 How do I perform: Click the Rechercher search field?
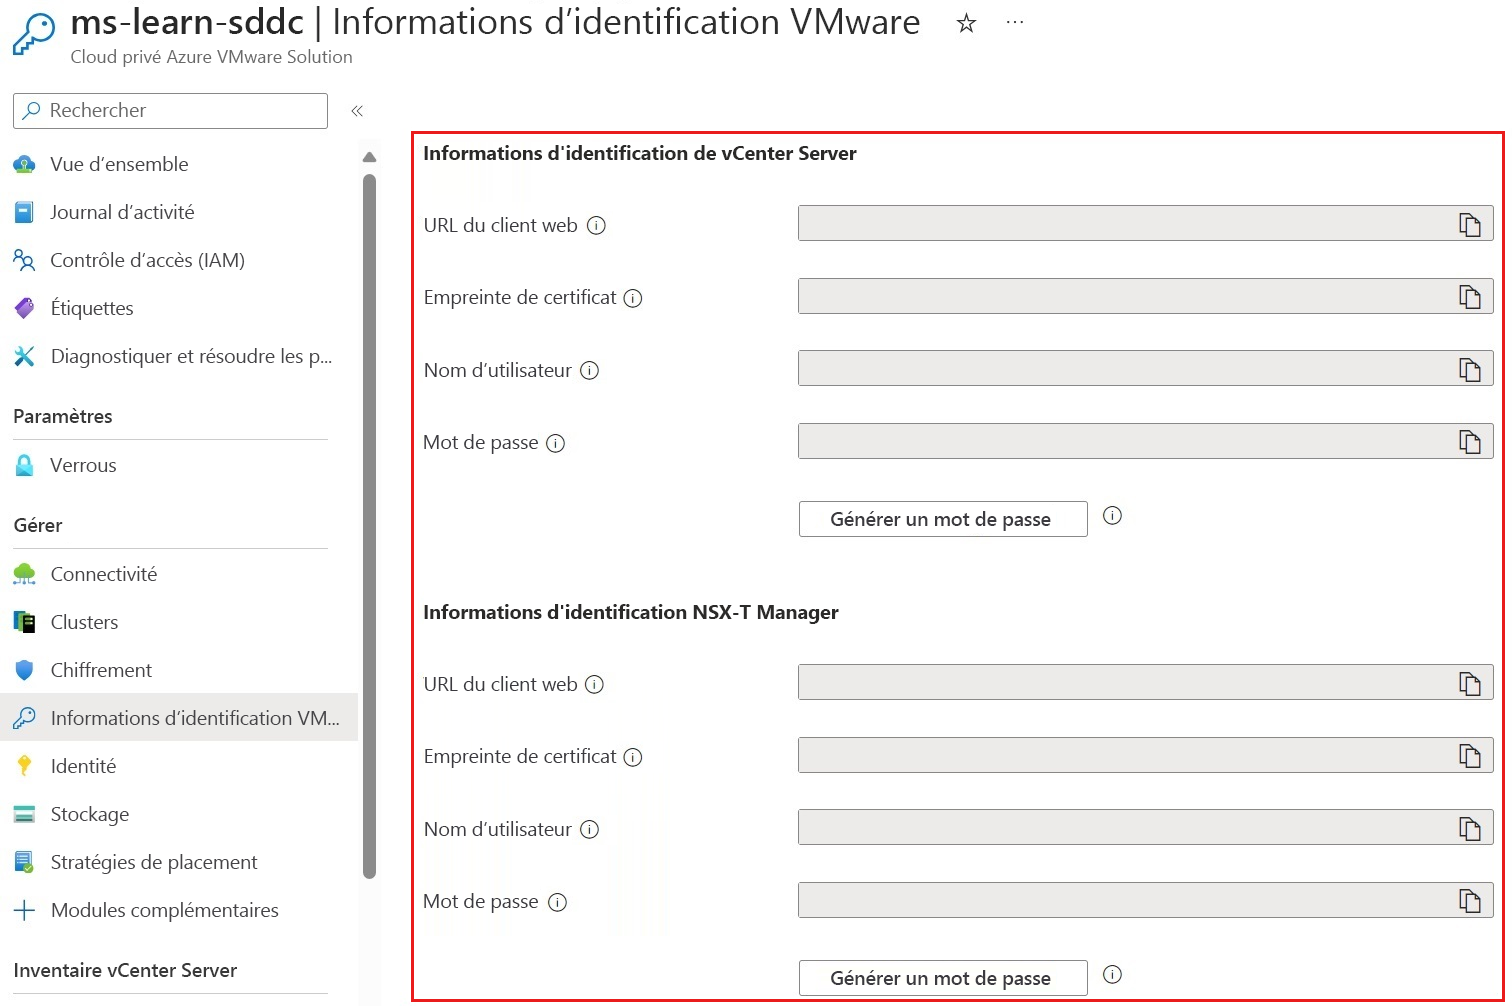pyautogui.click(x=170, y=110)
